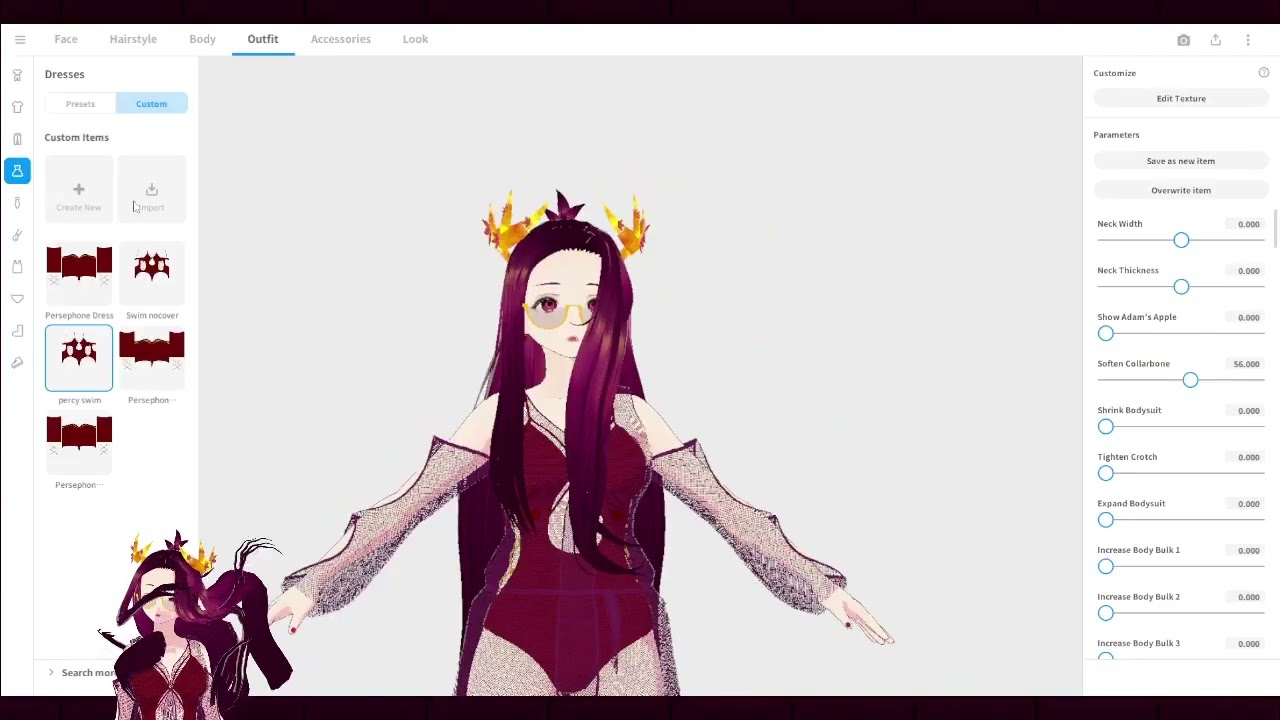Click the Edit Texture button

(1181, 99)
